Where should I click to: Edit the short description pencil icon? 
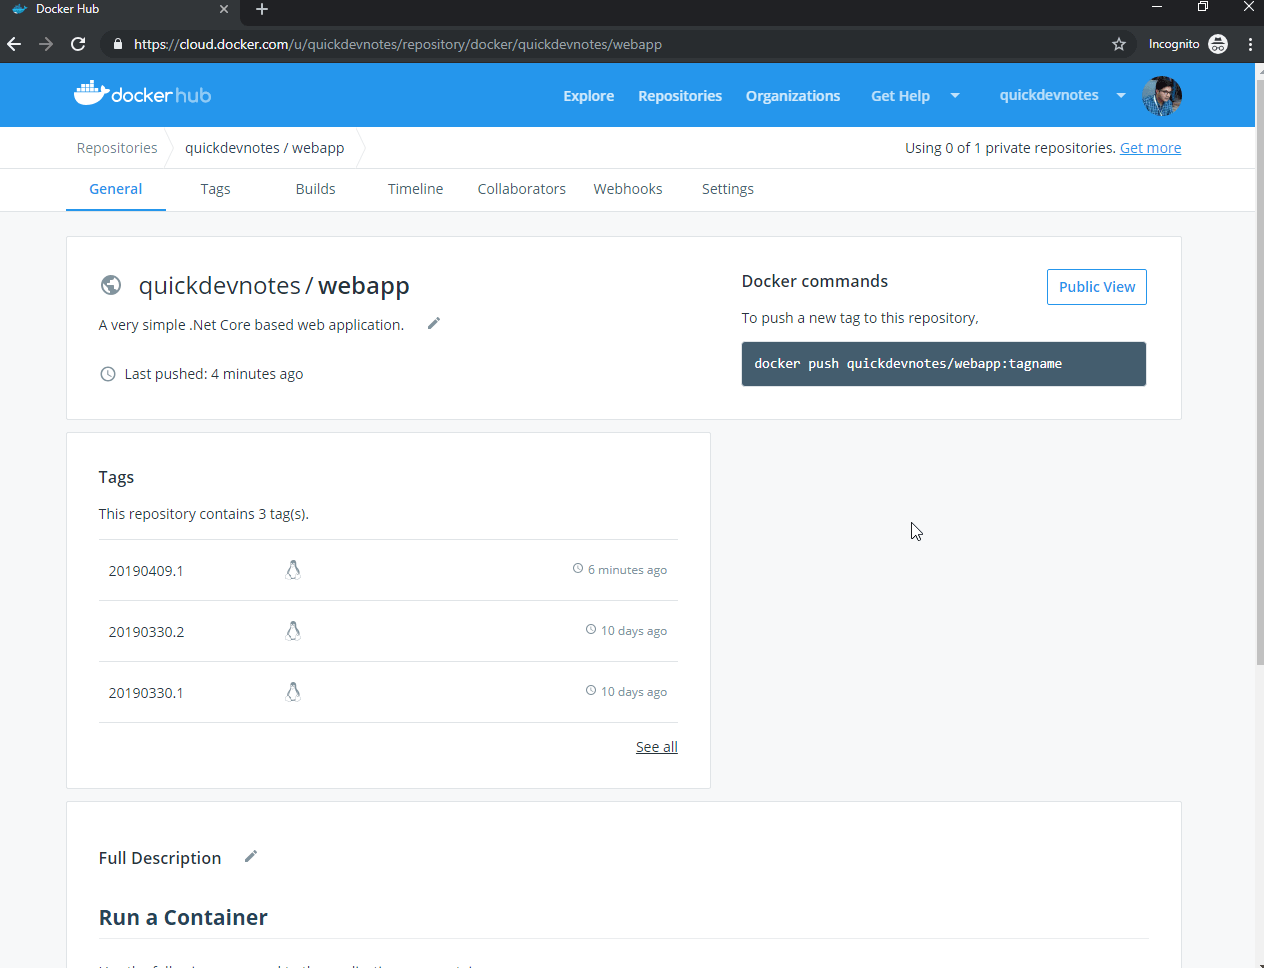point(434,323)
